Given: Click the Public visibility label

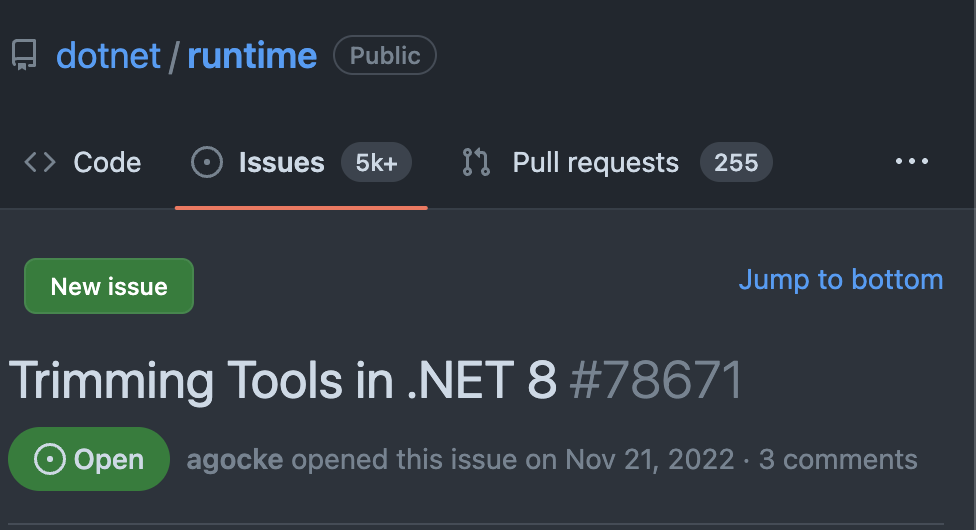Looking at the screenshot, I should (385, 56).
